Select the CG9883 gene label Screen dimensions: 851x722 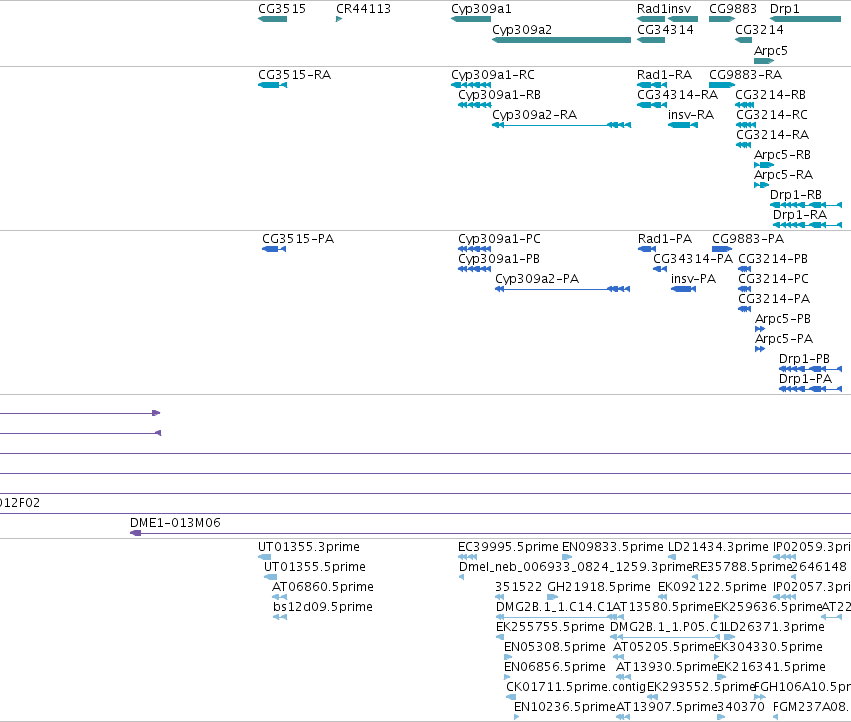[x=733, y=9]
